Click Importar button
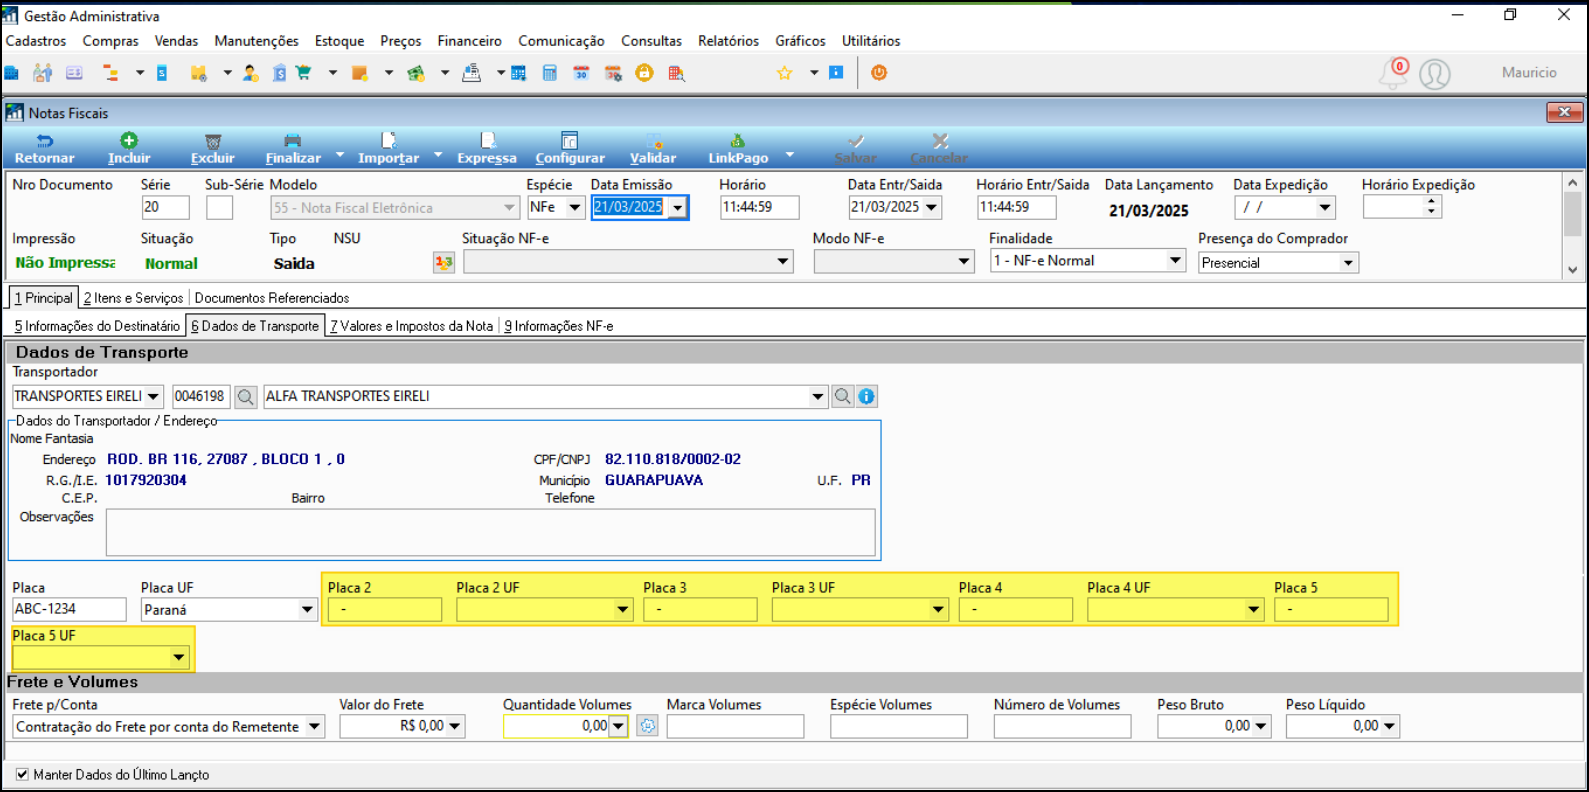Screen dimensions: 1589x792 coord(388,149)
